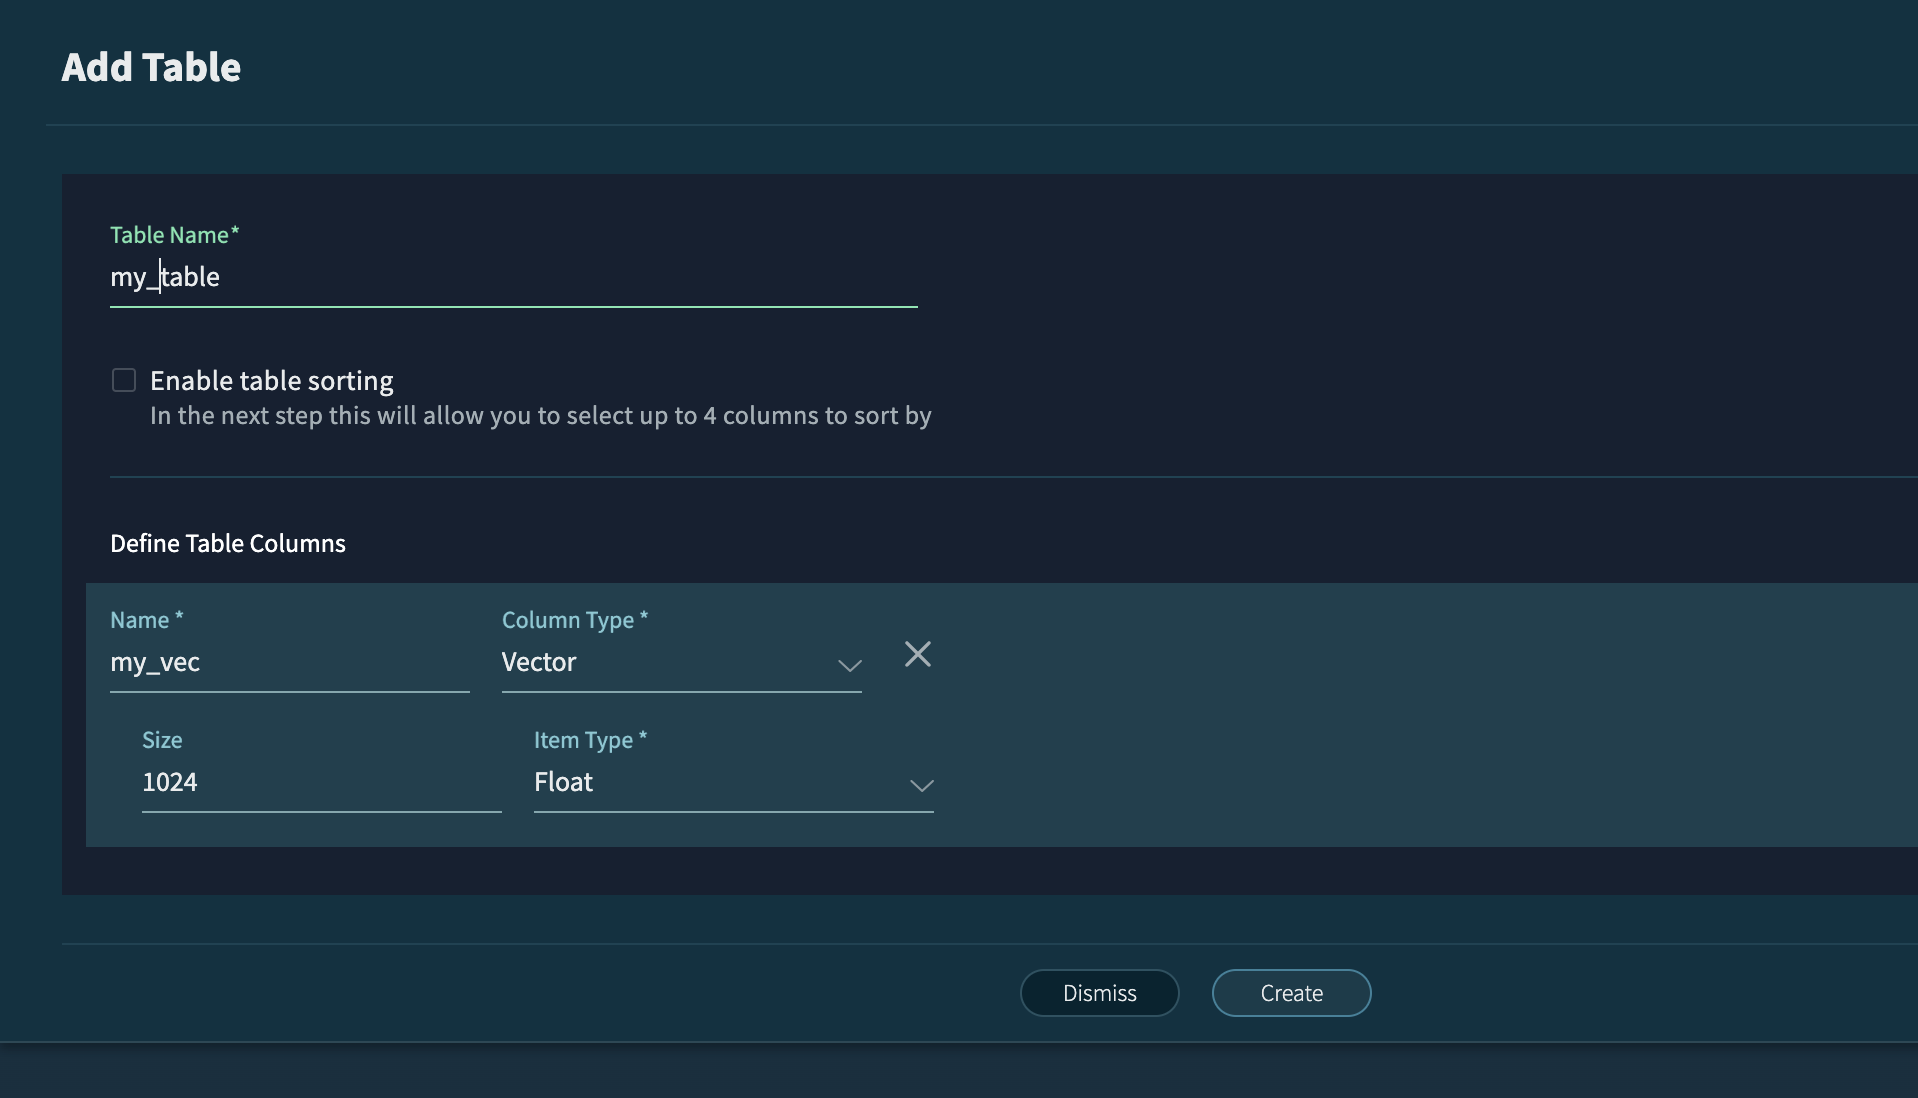Click the 'Column Type *' label

[x=575, y=620]
